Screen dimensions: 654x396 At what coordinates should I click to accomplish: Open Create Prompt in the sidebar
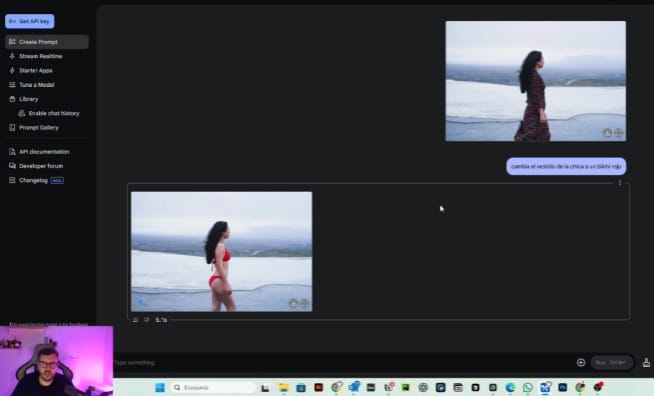pos(47,42)
